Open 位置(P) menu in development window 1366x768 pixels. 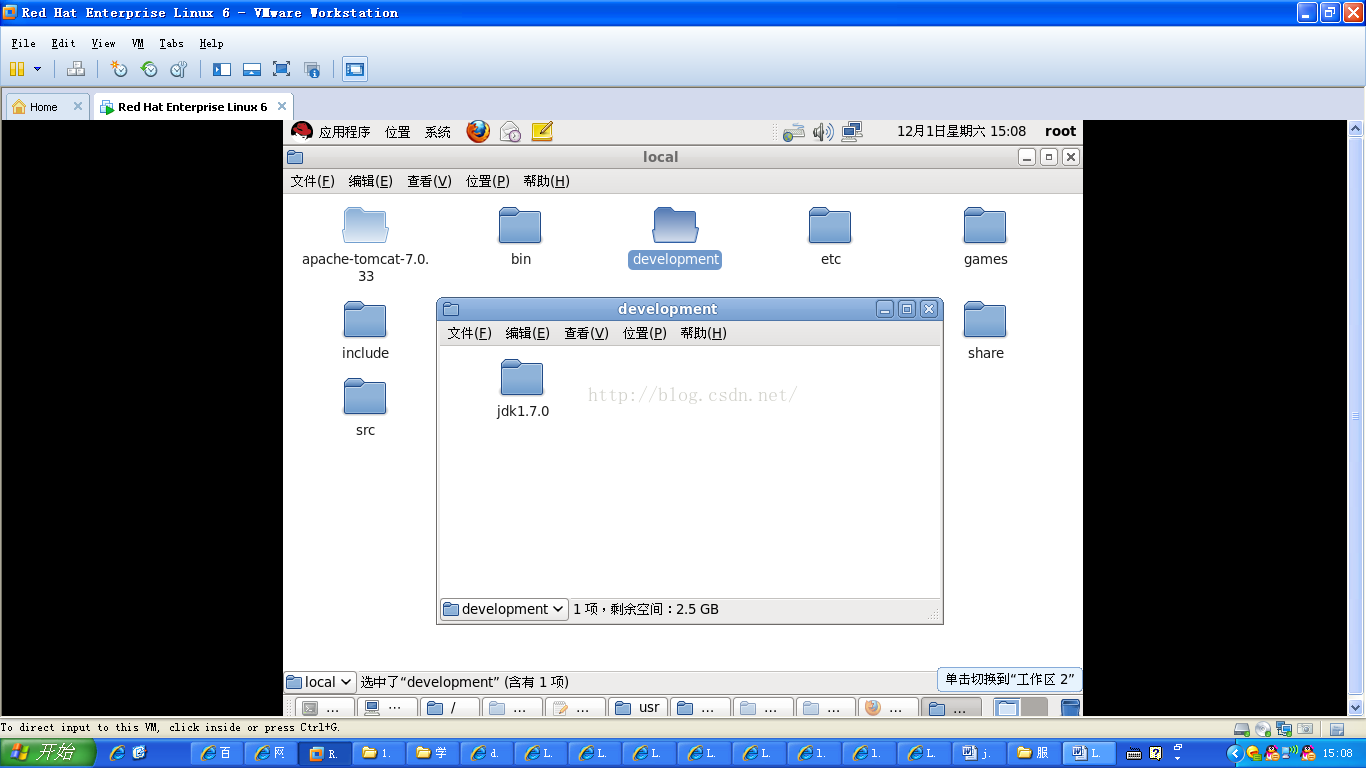(x=644, y=333)
